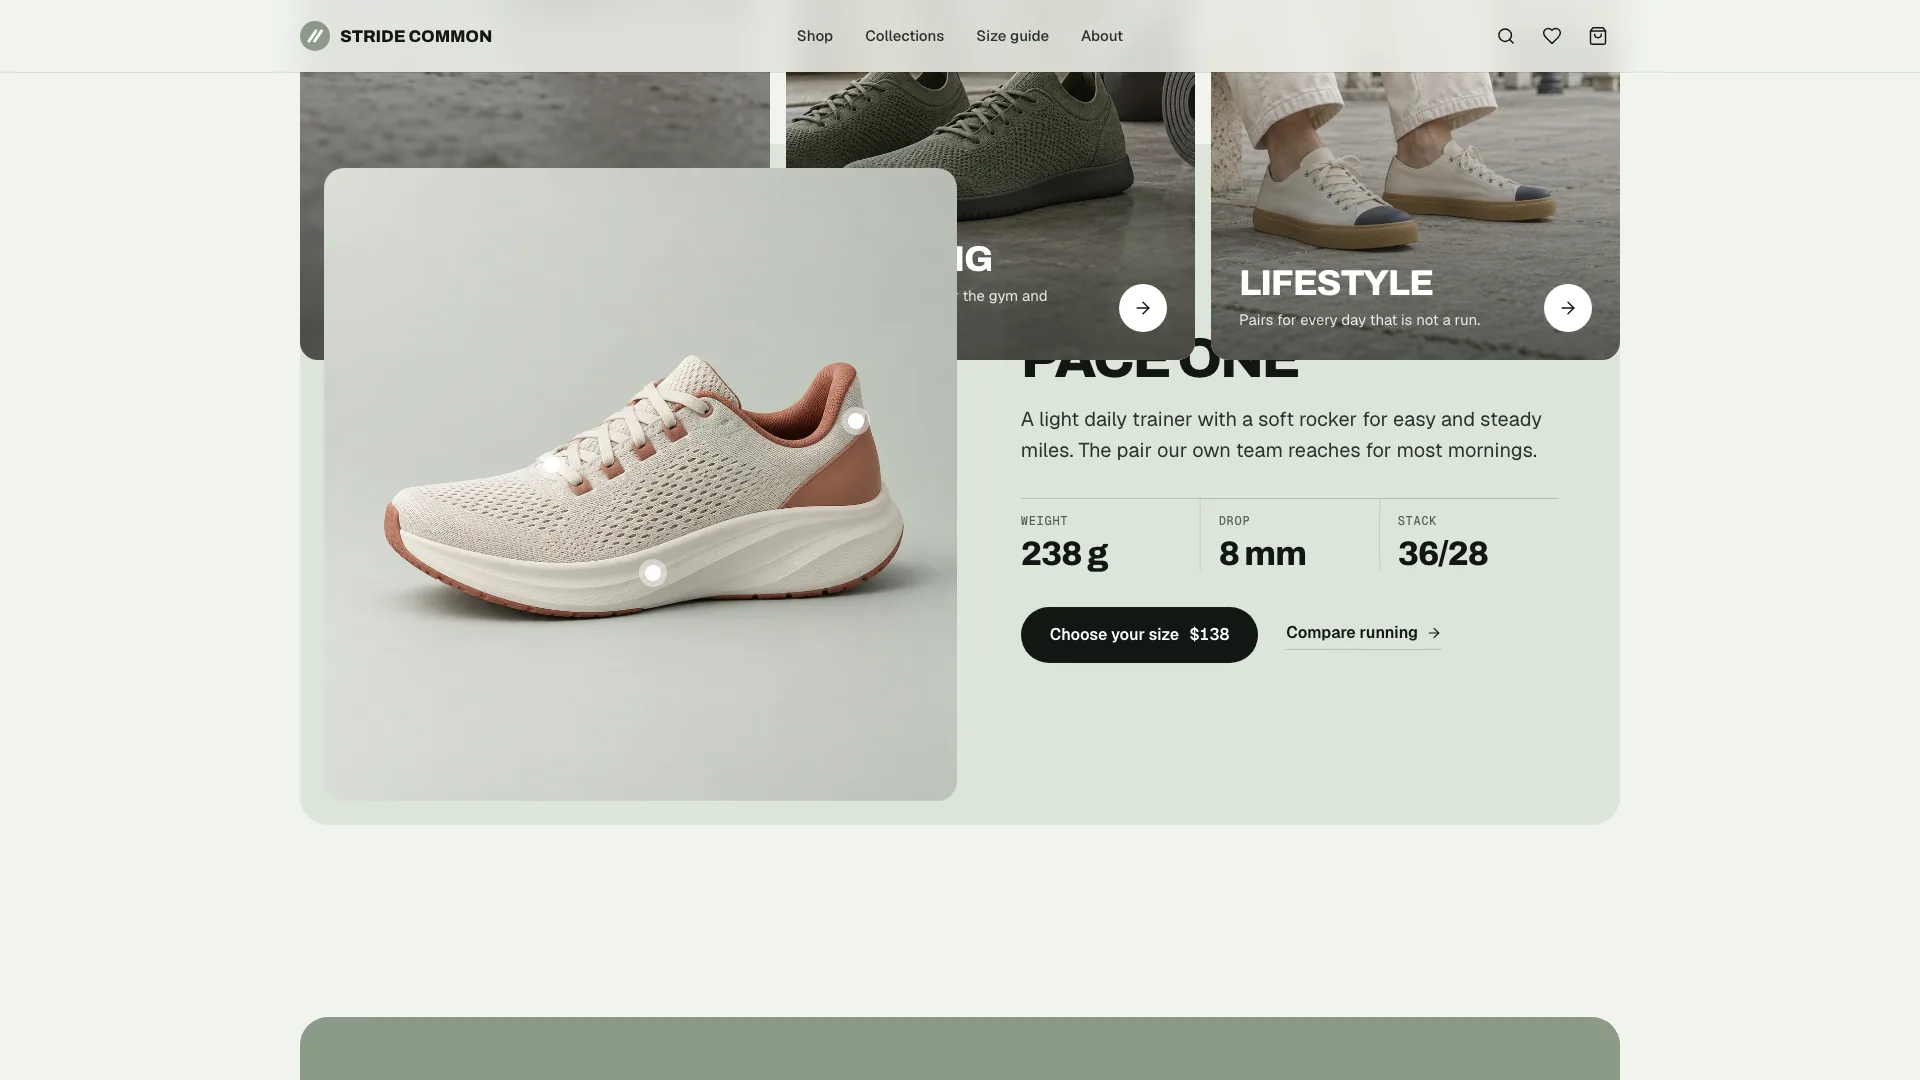Click the lace area hotspot on the shoe
The width and height of the screenshot is (1920, 1080).
coord(552,464)
